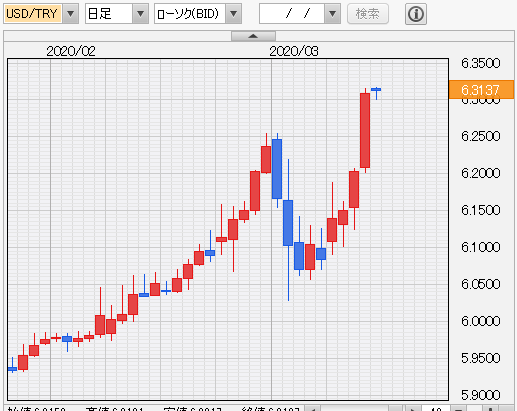517x411 pixels.
Task: Click the 6.1000 price axis label
Action: (480, 247)
